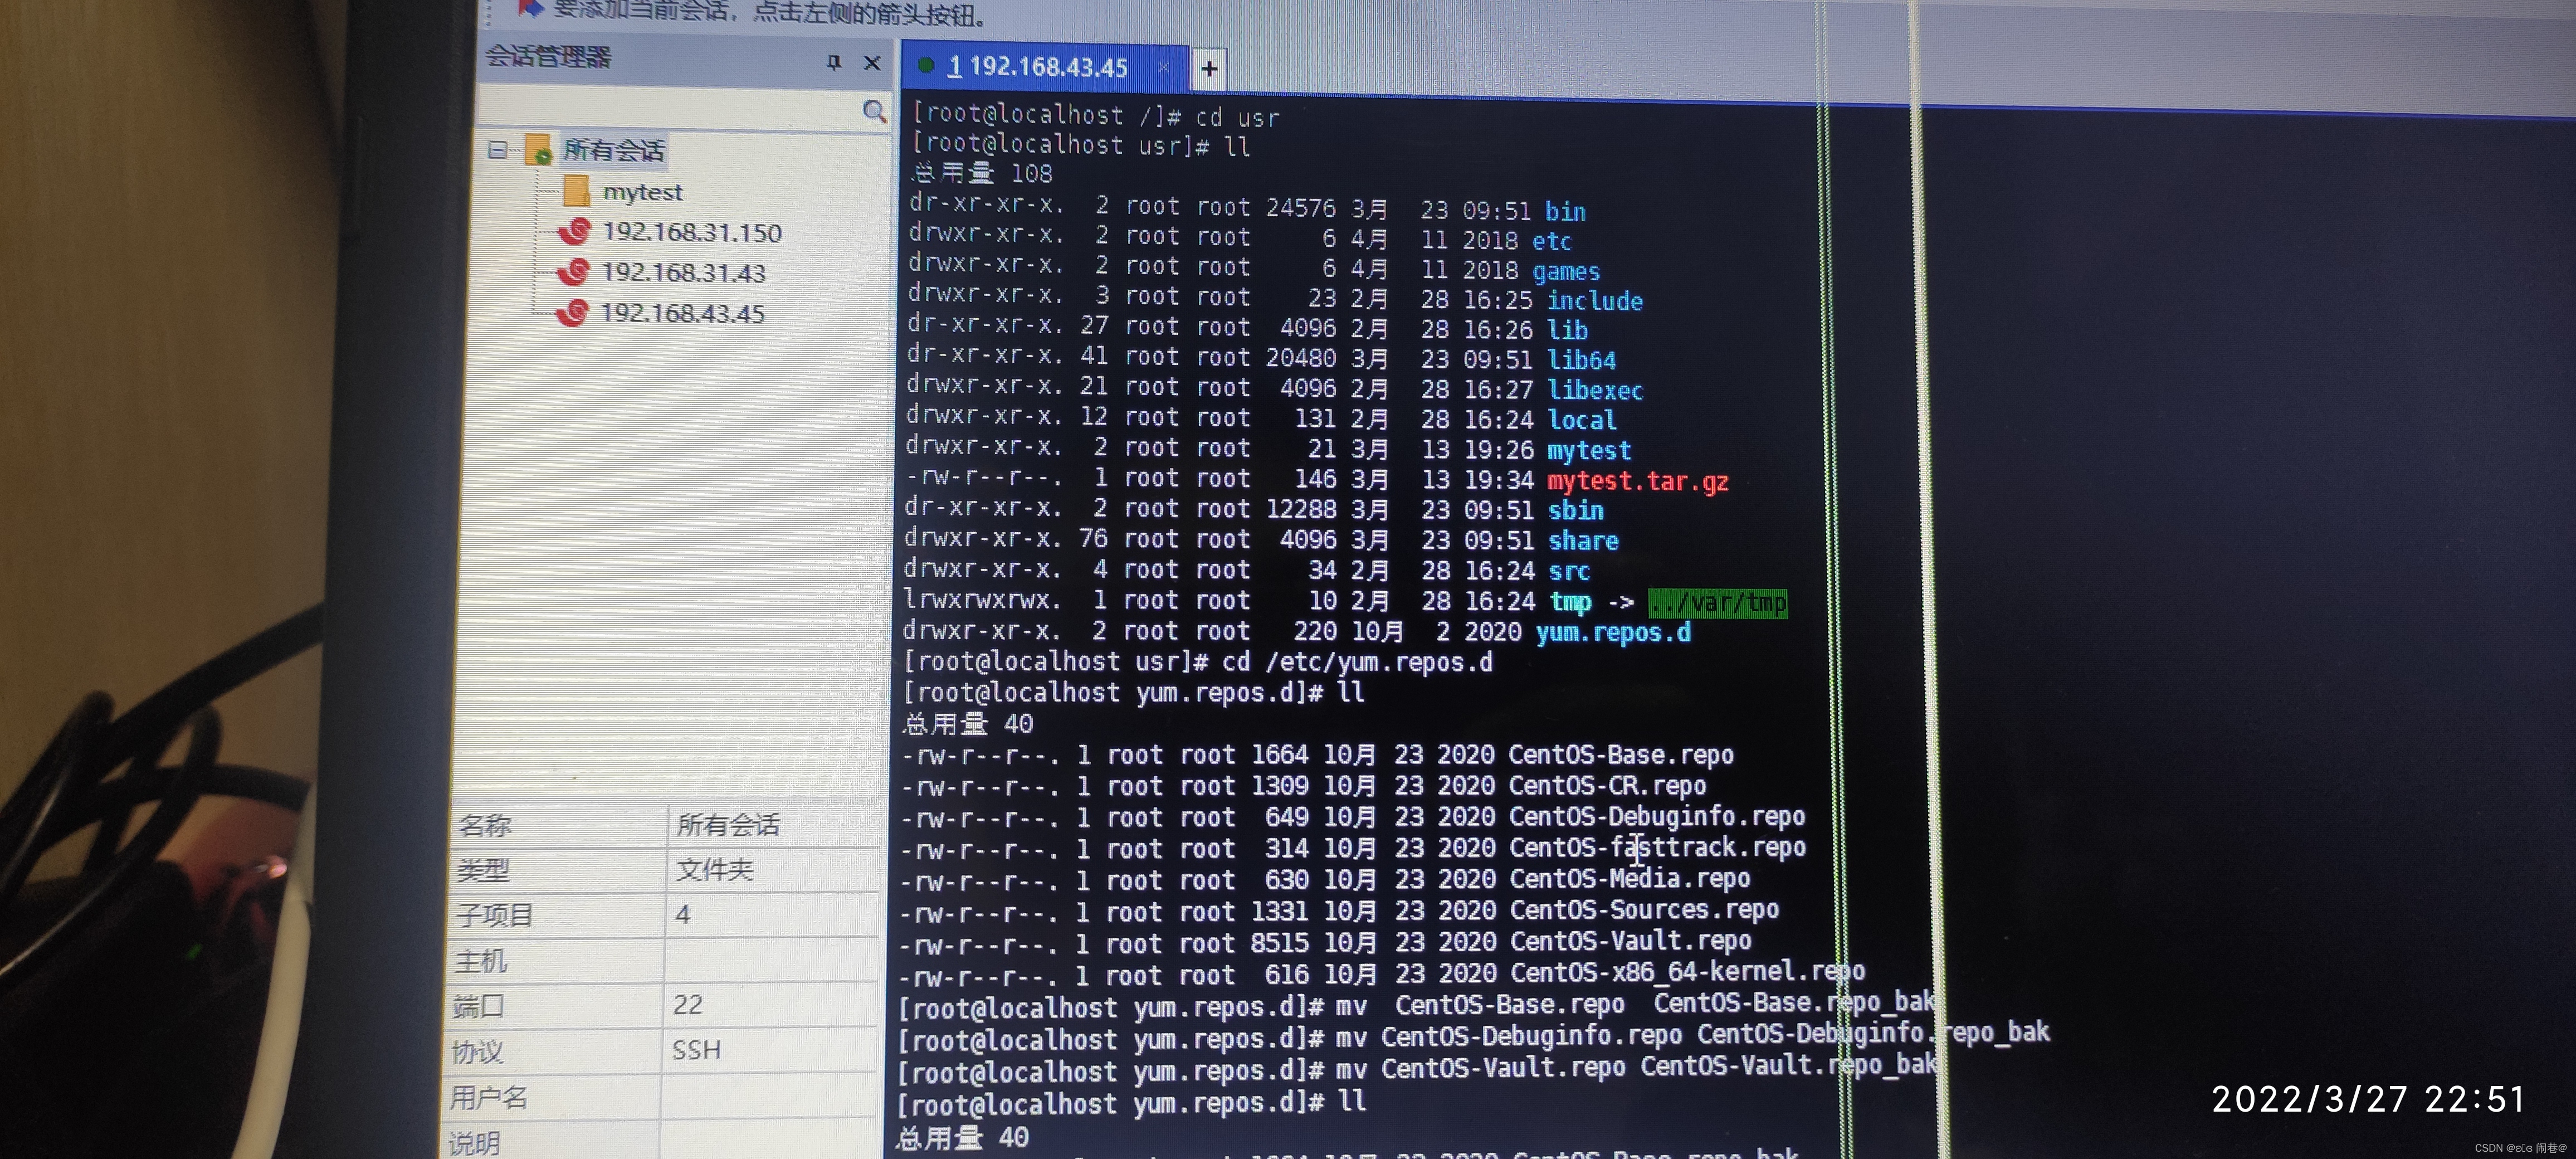Open the mytest session folder
2576x1159 pixels.
tap(642, 192)
